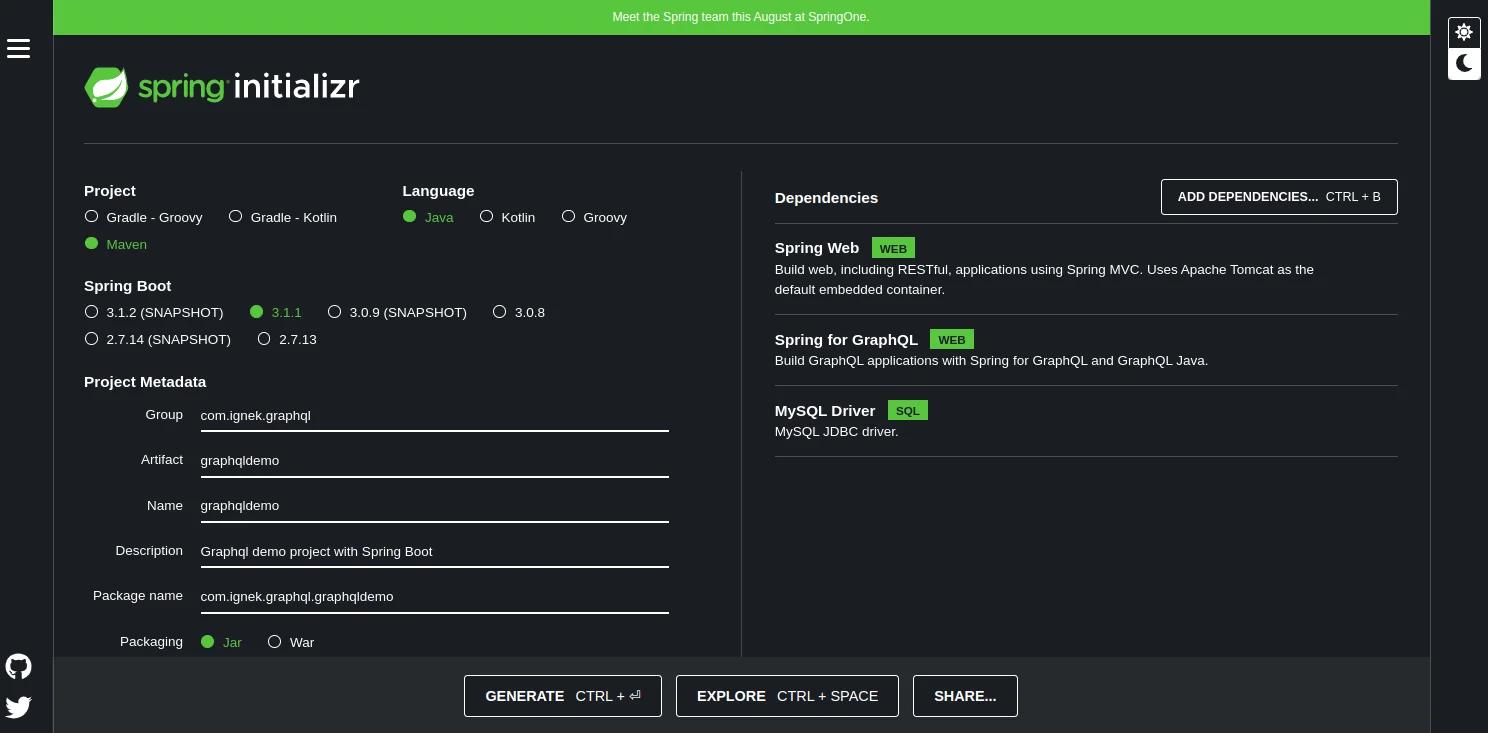Screen dimensions: 1488x733
Task: Select Maven project type
Action: point(116,244)
